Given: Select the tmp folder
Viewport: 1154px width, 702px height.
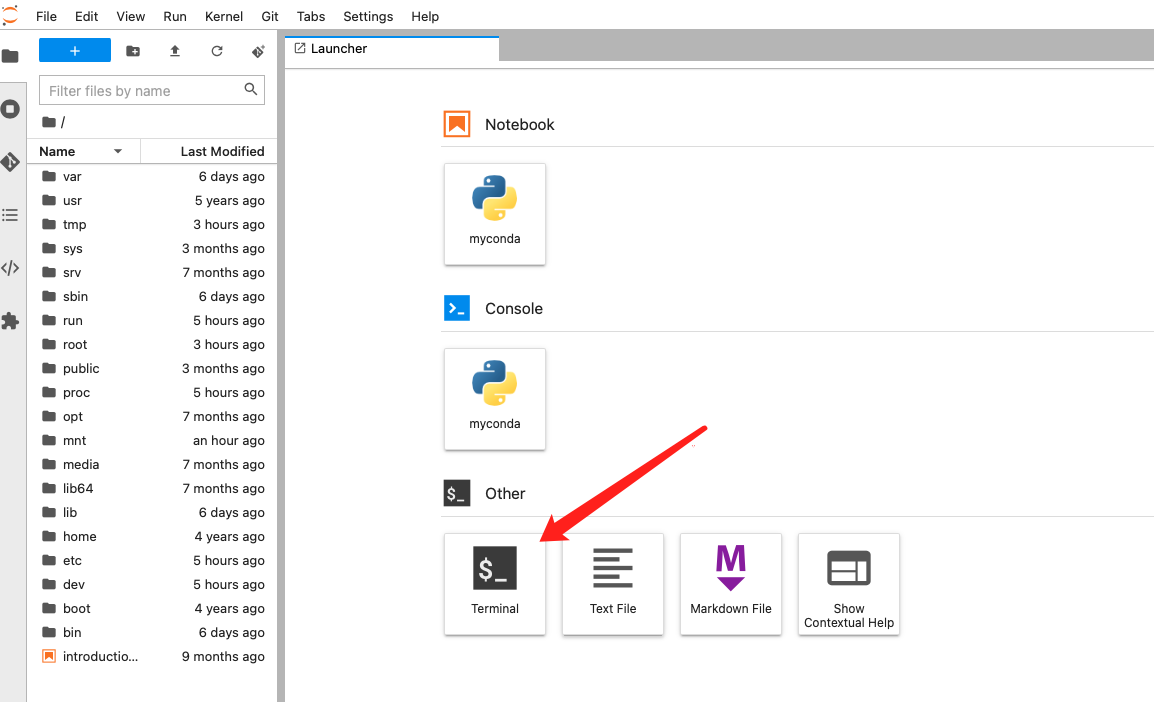Looking at the screenshot, I should point(152,224).
